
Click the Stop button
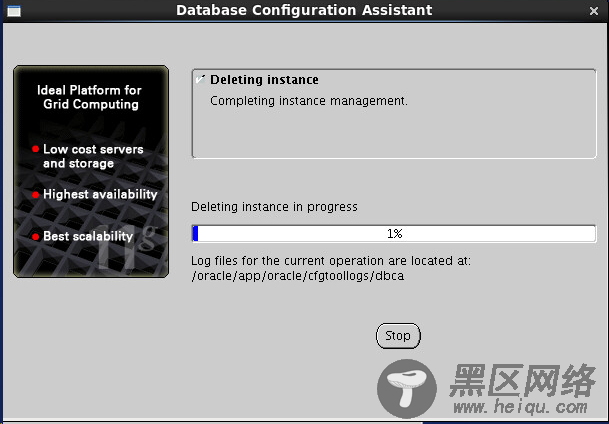coord(398,336)
